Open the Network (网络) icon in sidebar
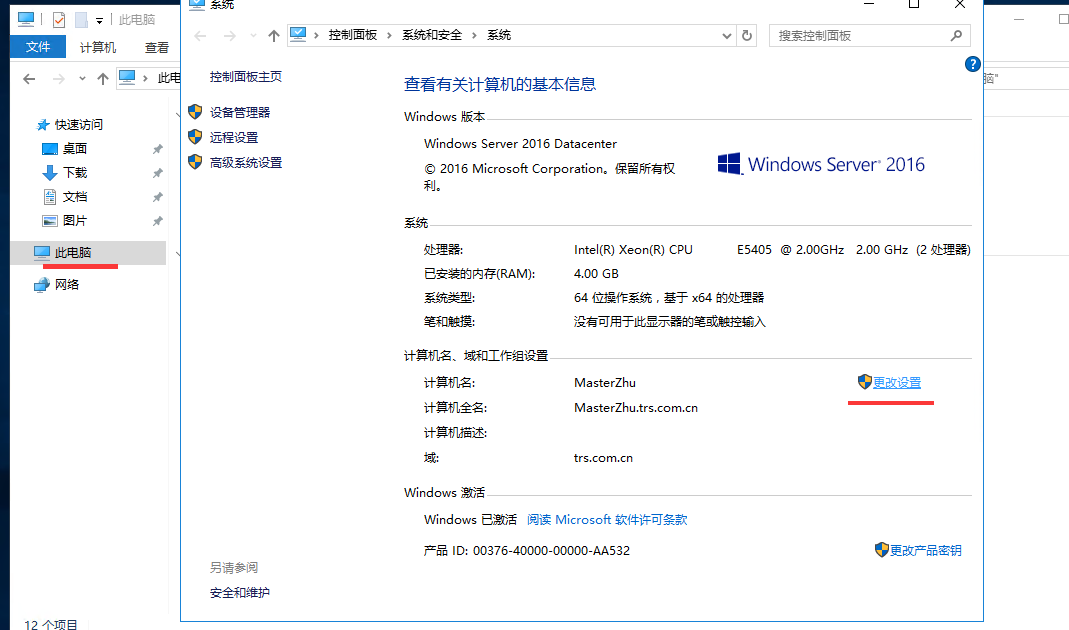 (x=67, y=285)
